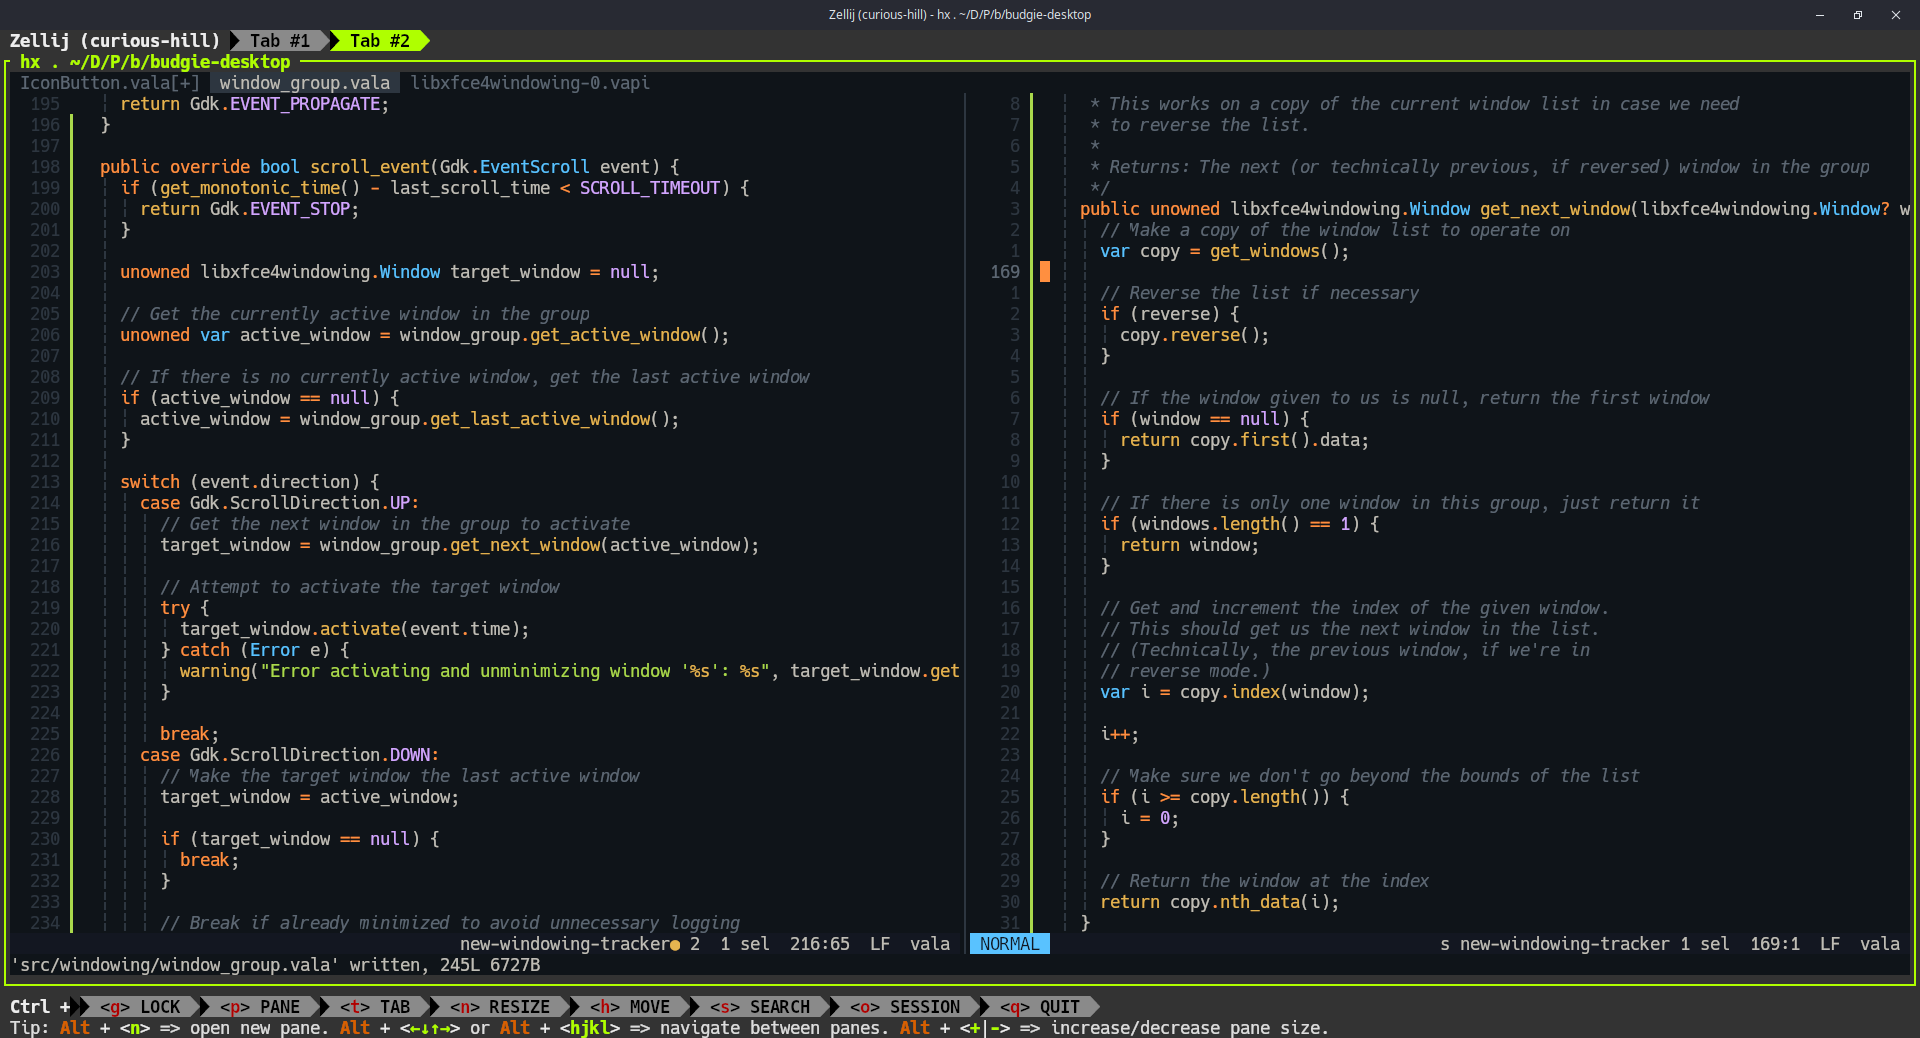The image size is (1920, 1038).
Task: Click the Zellij session name curious-hill
Action: 150,41
